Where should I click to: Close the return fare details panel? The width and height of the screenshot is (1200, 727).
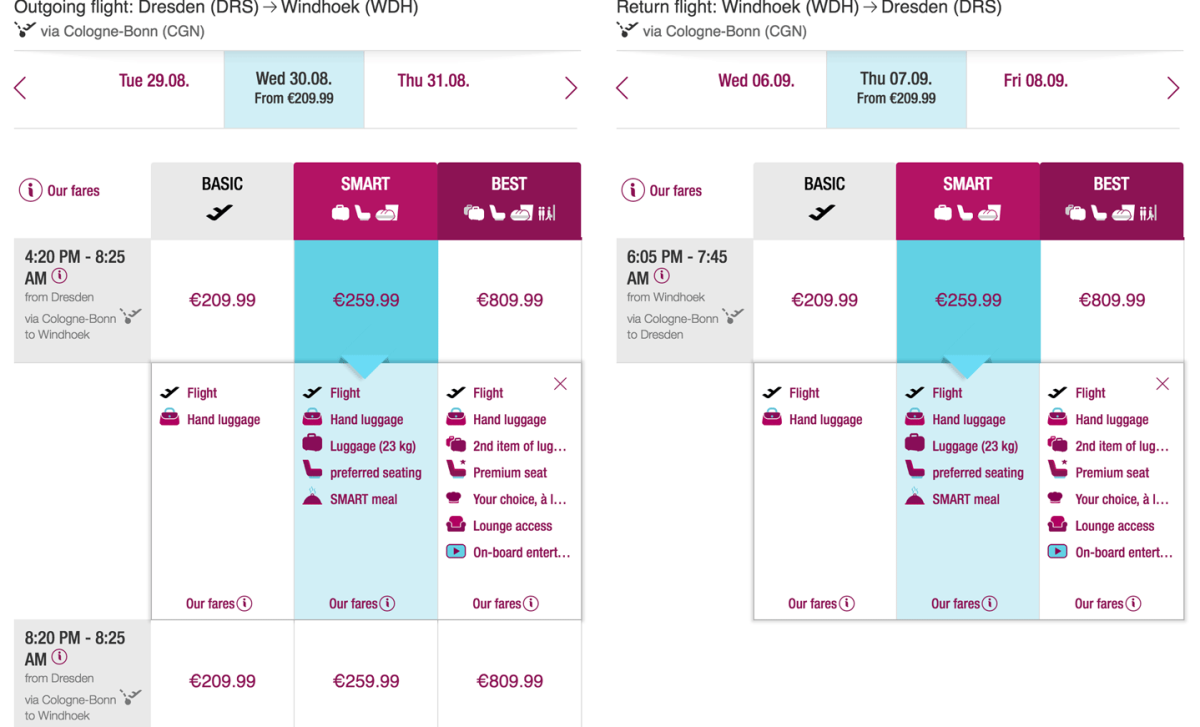click(1162, 384)
